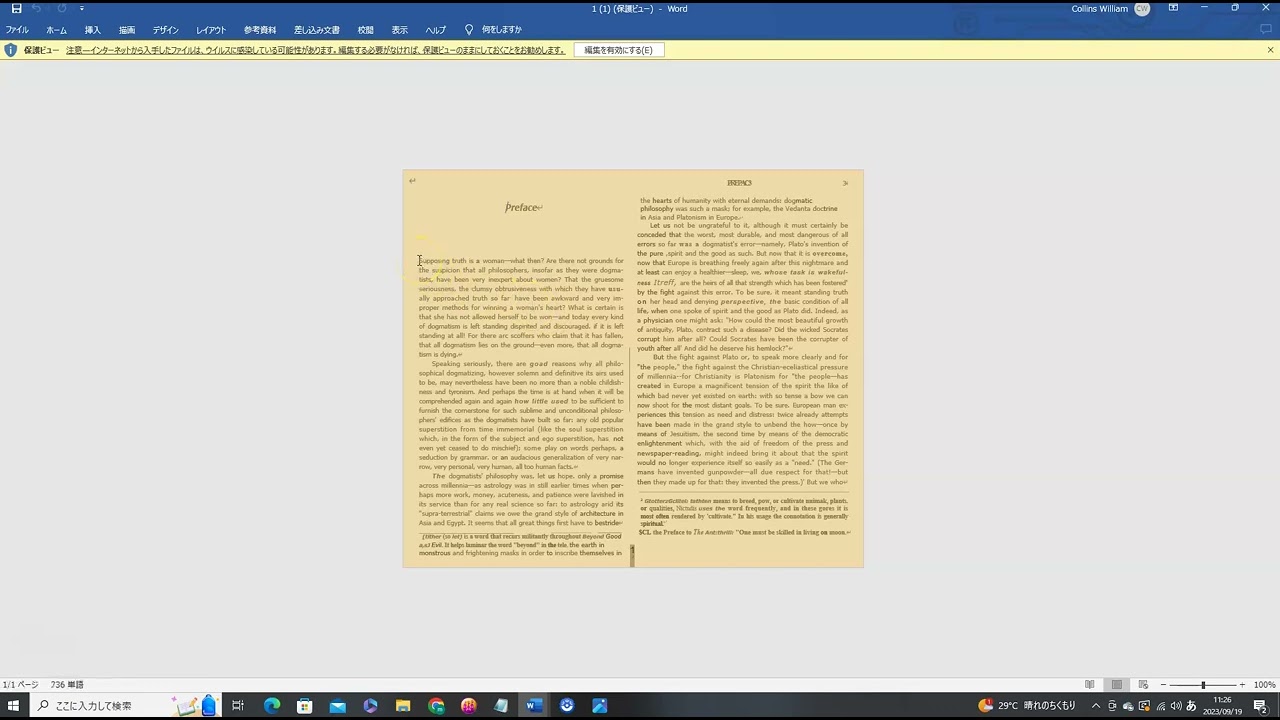Open Task View from the taskbar
Screen dimensions: 1280x720
(x=238, y=706)
